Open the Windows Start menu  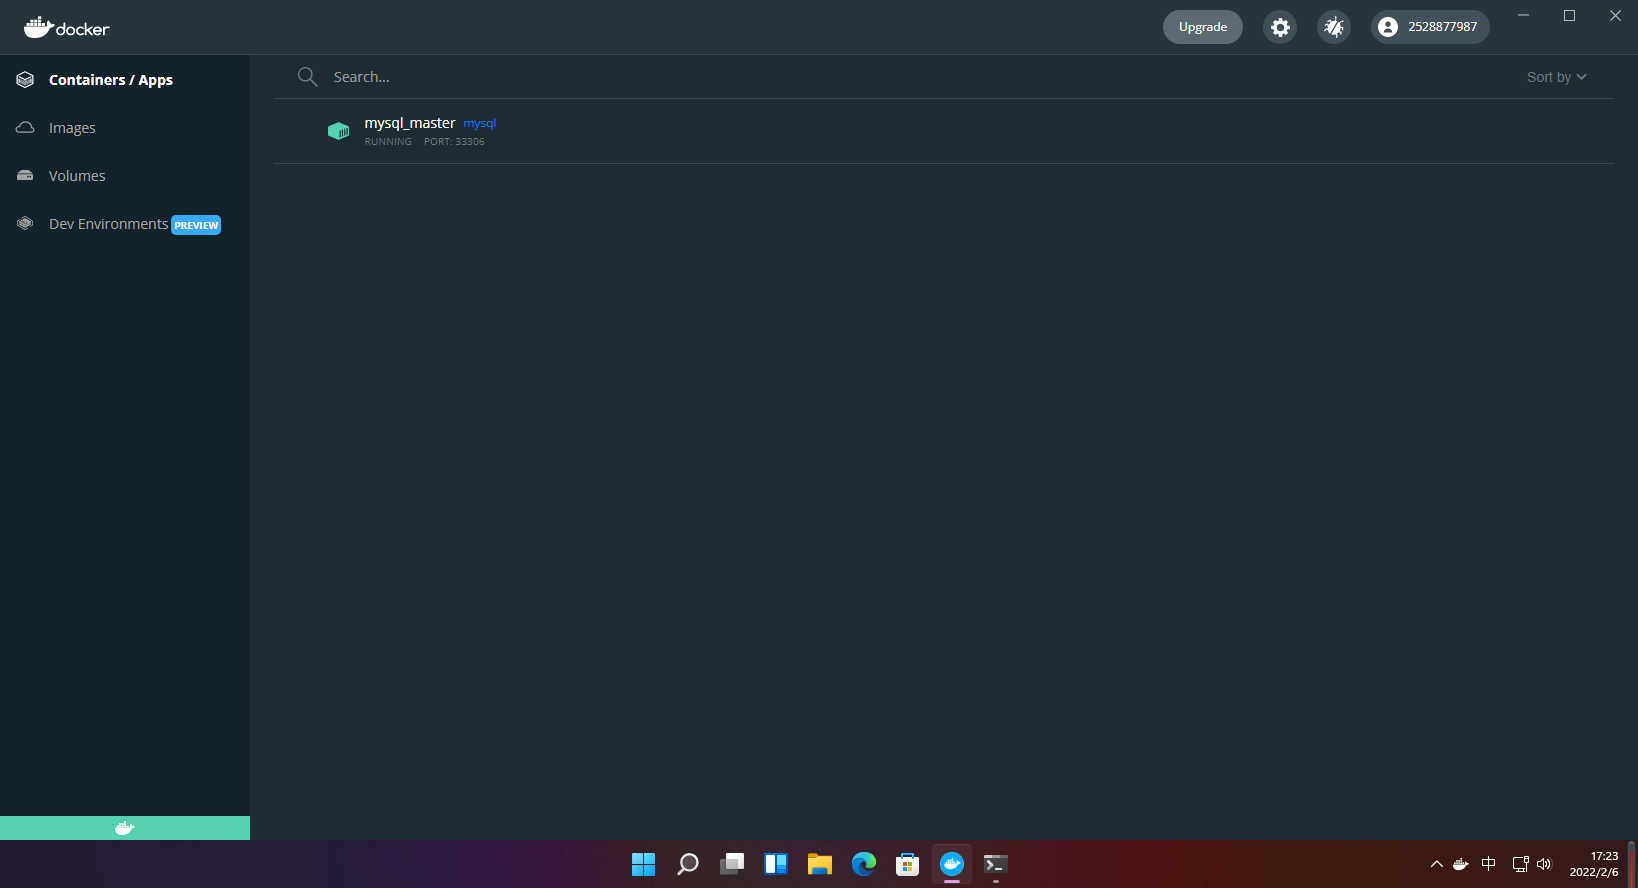[x=643, y=864]
